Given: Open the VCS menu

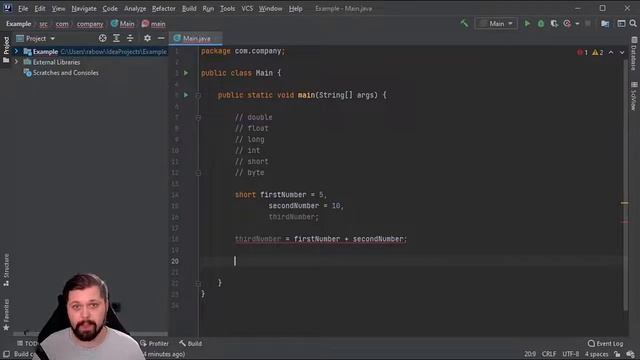Looking at the screenshot, I should 247,8.
